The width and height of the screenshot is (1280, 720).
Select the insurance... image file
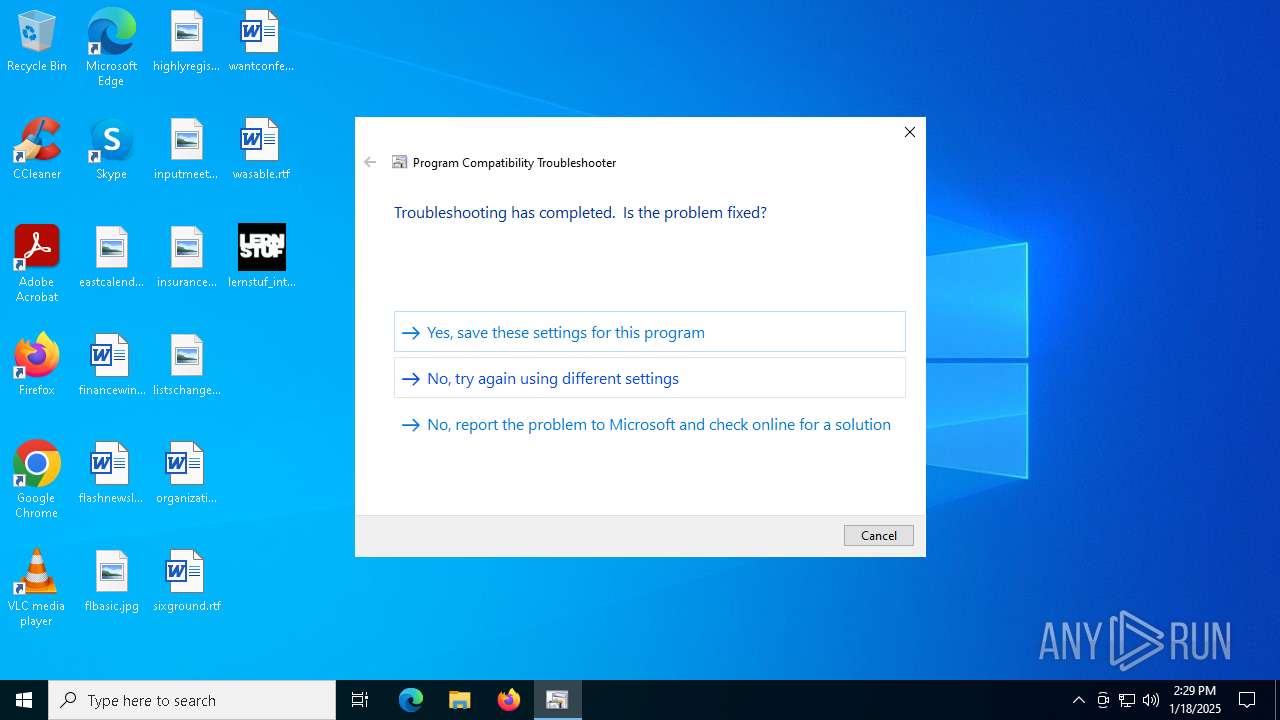[186, 258]
